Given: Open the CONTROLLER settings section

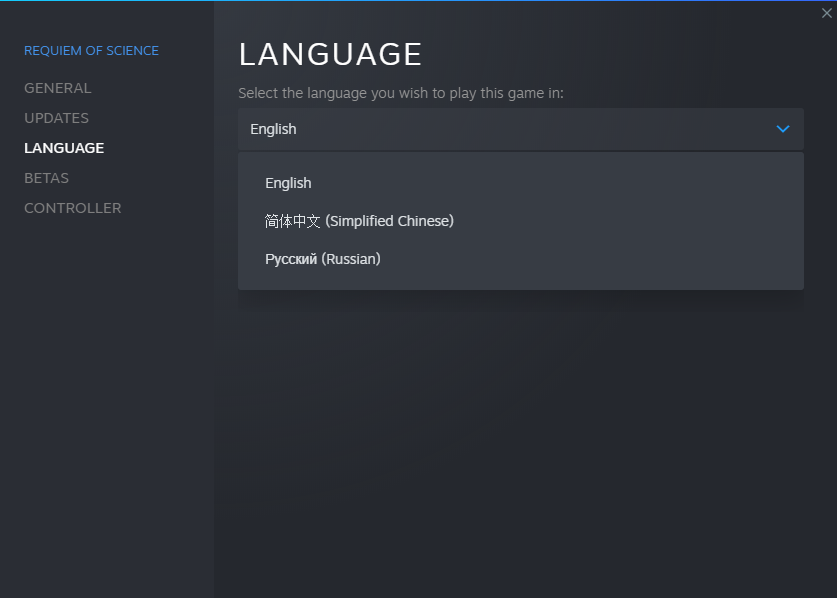Looking at the screenshot, I should [x=72, y=208].
